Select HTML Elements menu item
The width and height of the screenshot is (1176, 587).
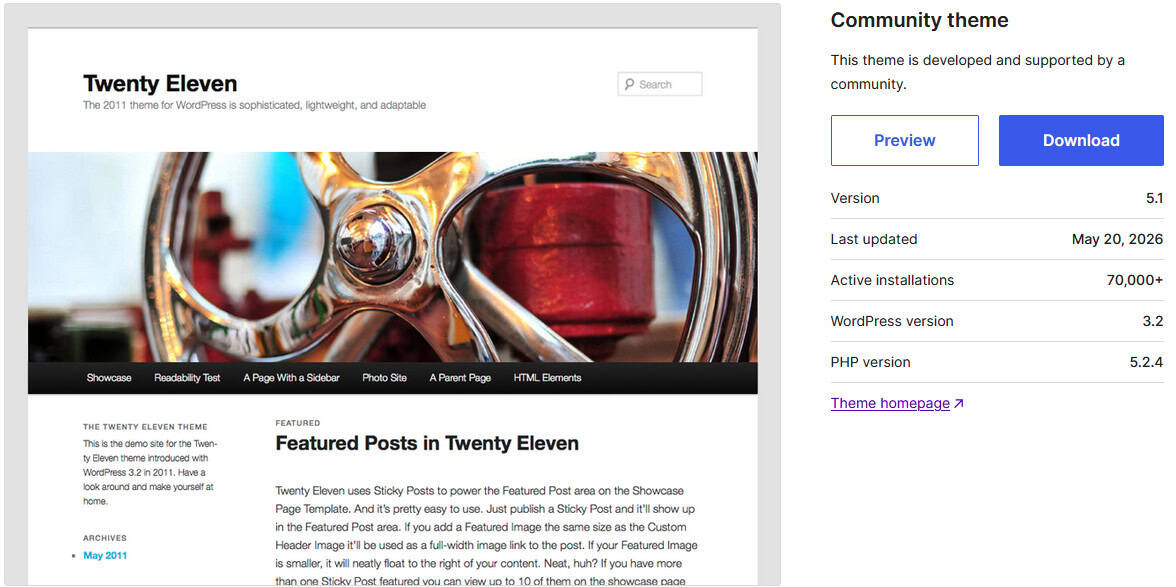(548, 378)
